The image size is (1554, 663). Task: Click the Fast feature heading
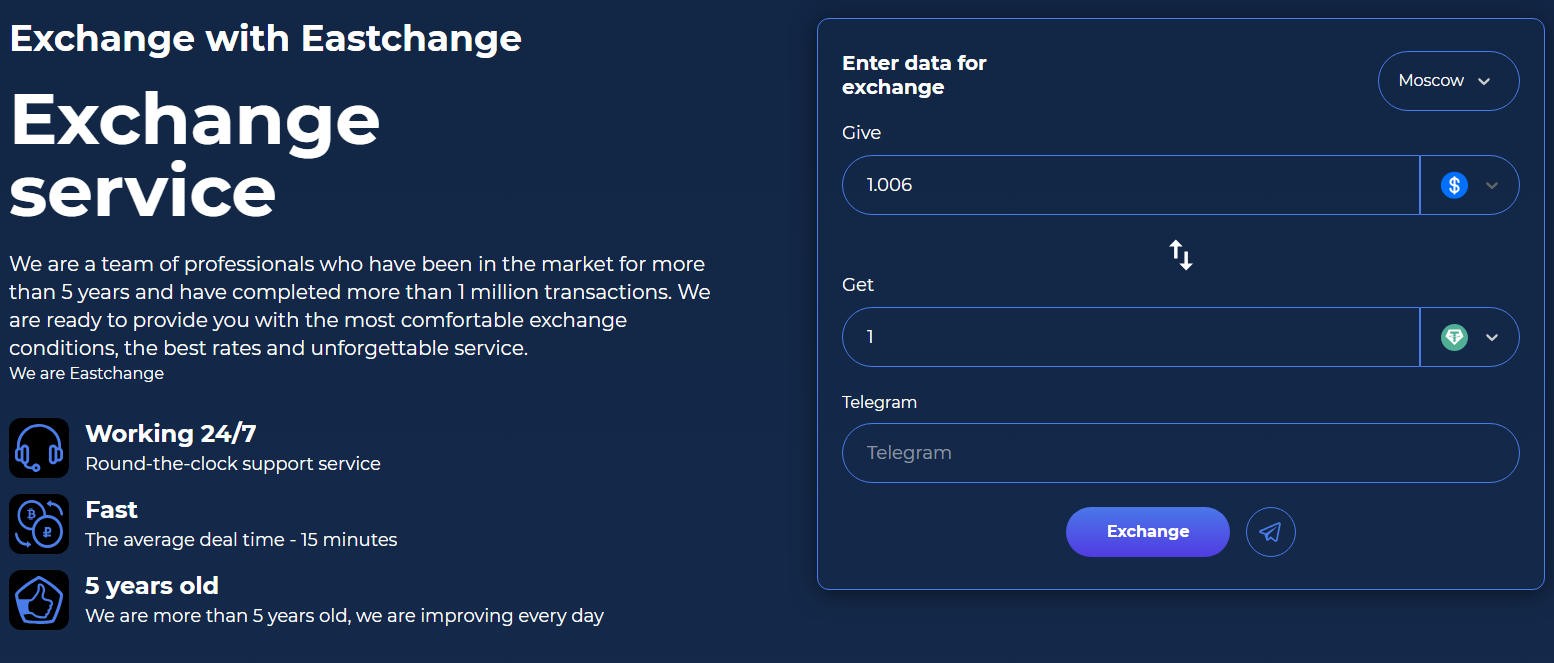[x=111, y=510]
